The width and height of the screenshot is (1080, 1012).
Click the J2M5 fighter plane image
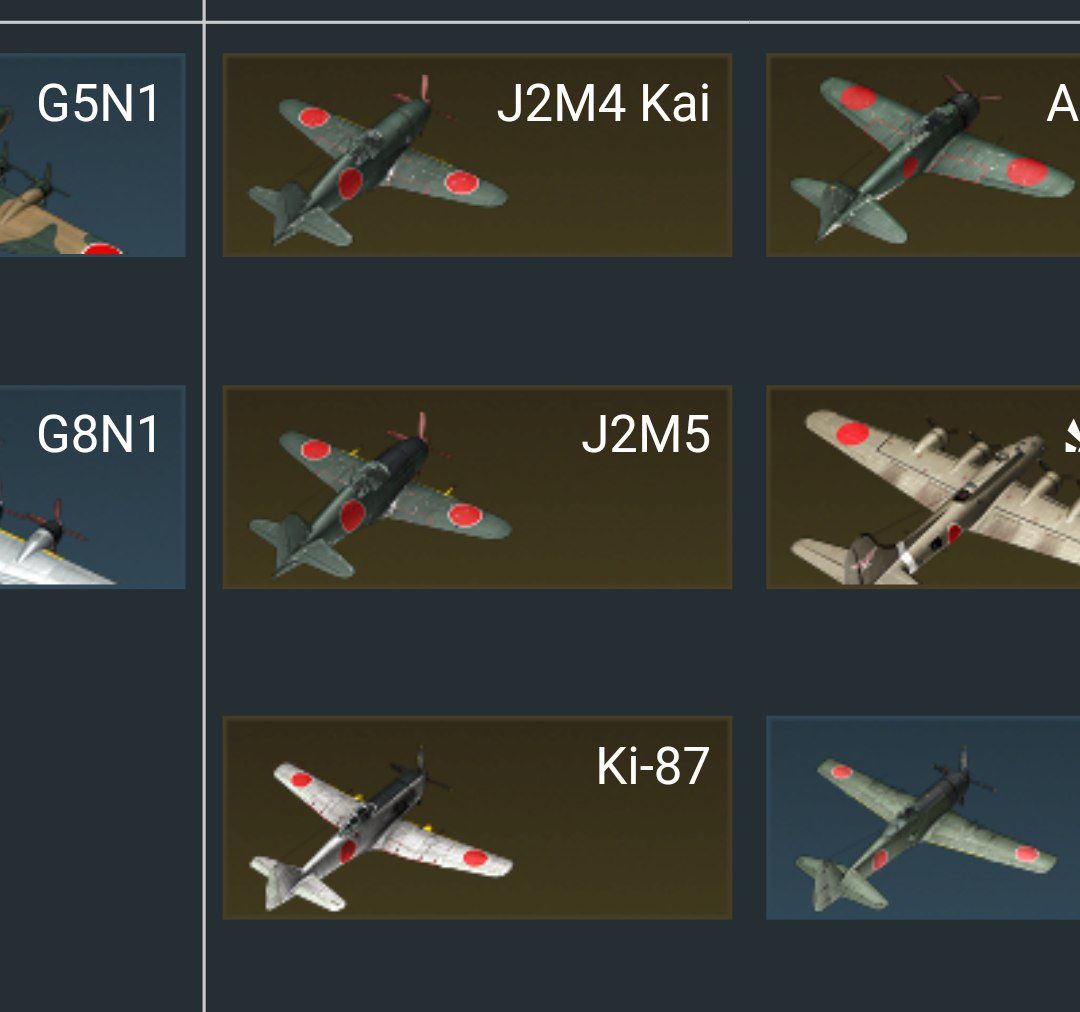[380, 495]
